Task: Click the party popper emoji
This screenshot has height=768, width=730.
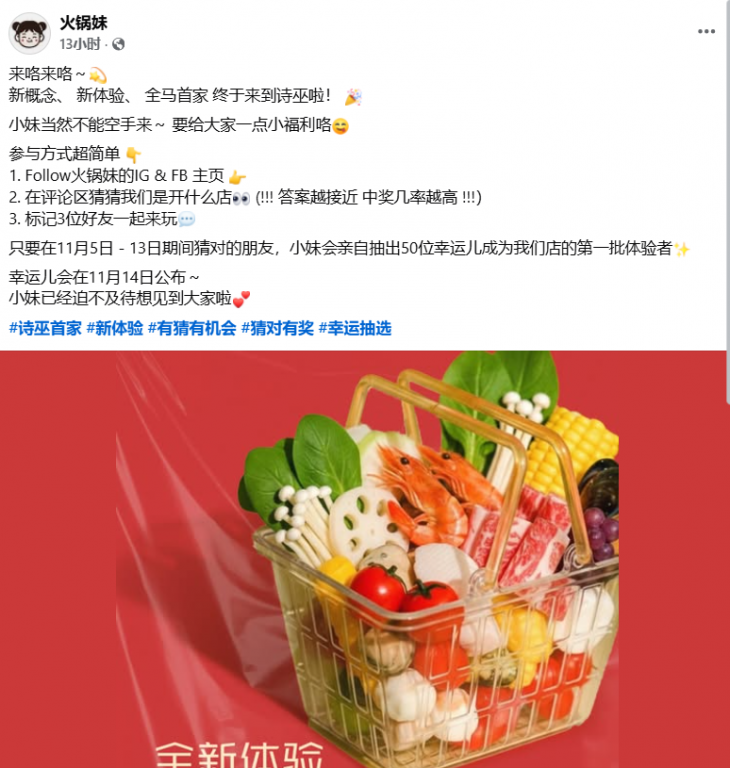Action: coord(353,97)
